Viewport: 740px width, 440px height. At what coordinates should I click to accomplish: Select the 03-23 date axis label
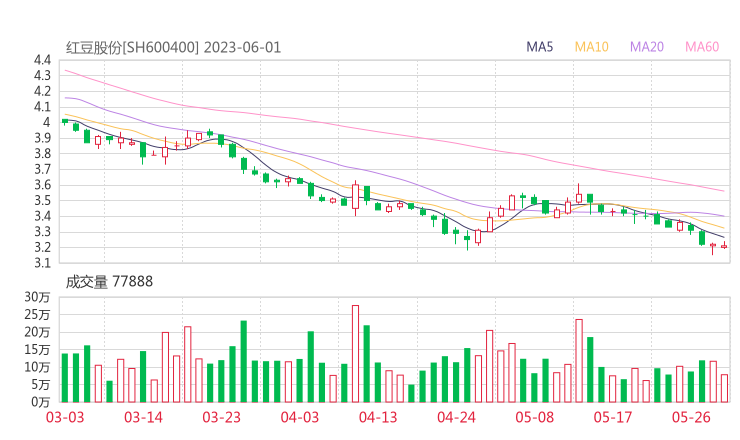tap(222, 418)
